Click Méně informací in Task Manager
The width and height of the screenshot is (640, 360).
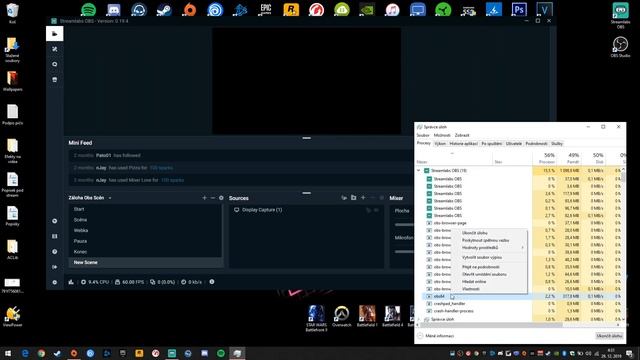(x=436, y=336)
